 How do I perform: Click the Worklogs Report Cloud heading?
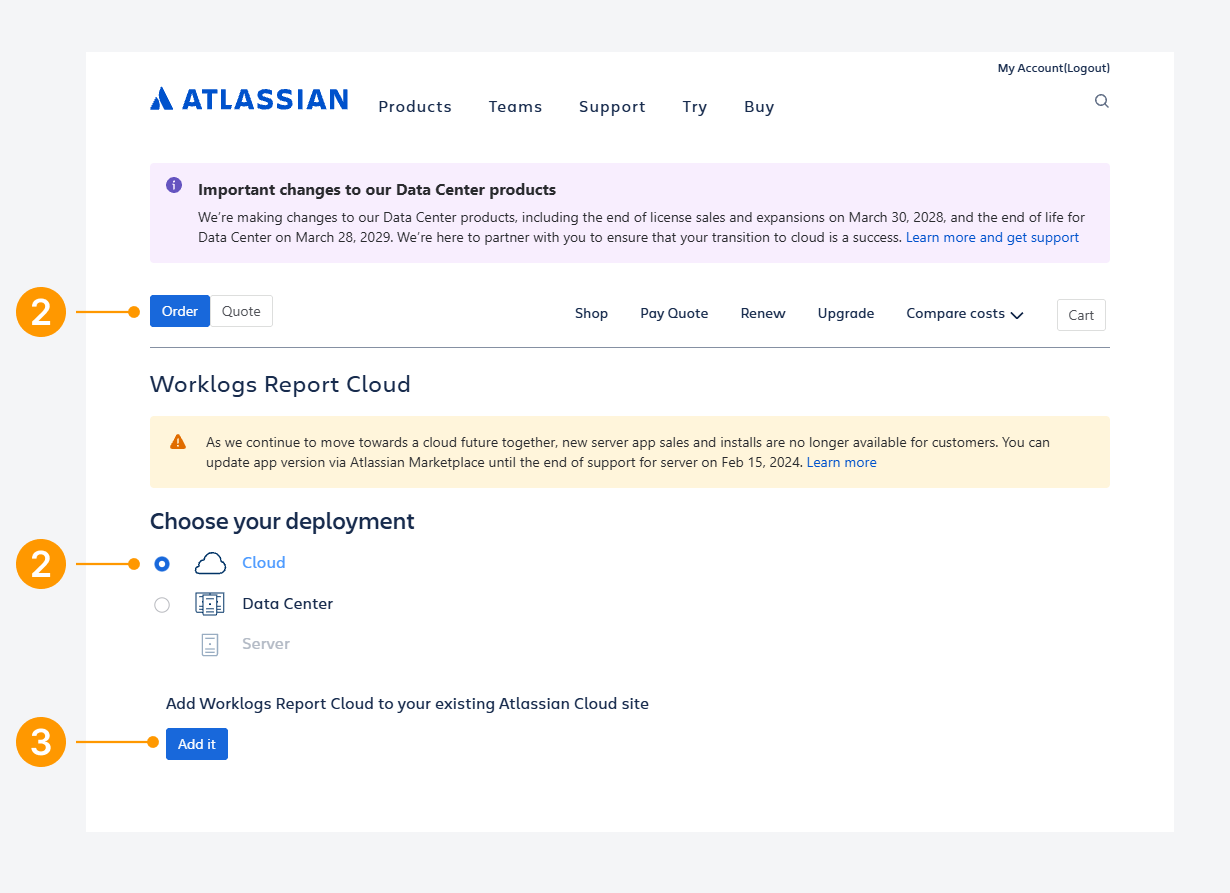tap(280, 384)
